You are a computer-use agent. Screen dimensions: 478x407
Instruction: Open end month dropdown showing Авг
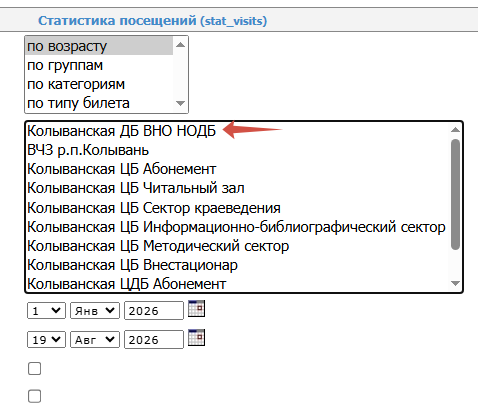coord(95,340)
